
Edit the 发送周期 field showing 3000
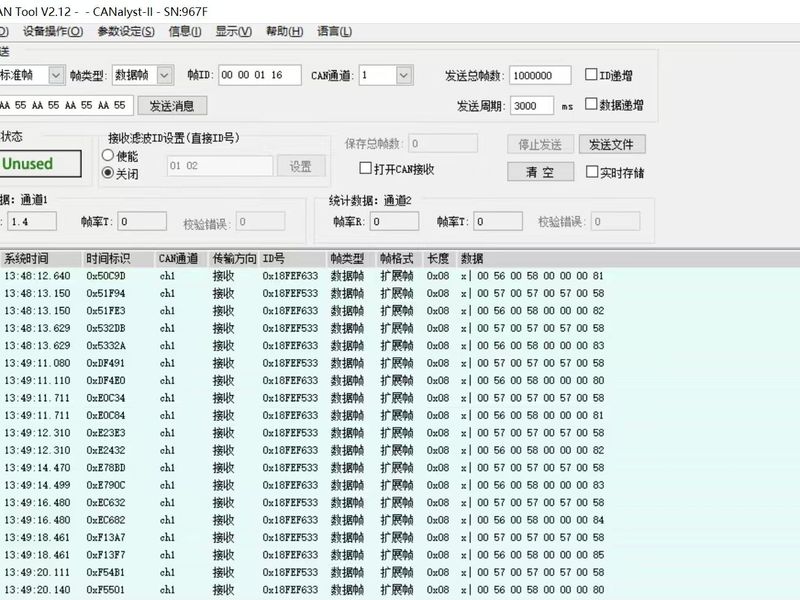point(532,106)
